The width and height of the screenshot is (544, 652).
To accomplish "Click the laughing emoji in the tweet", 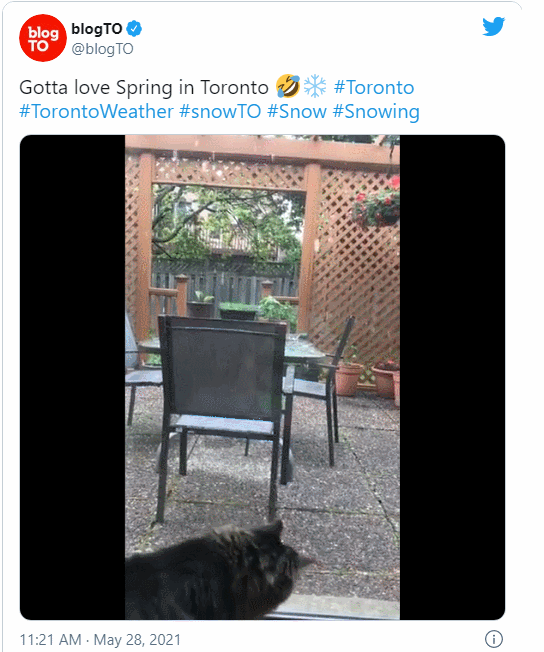I will tap(288, 86).
